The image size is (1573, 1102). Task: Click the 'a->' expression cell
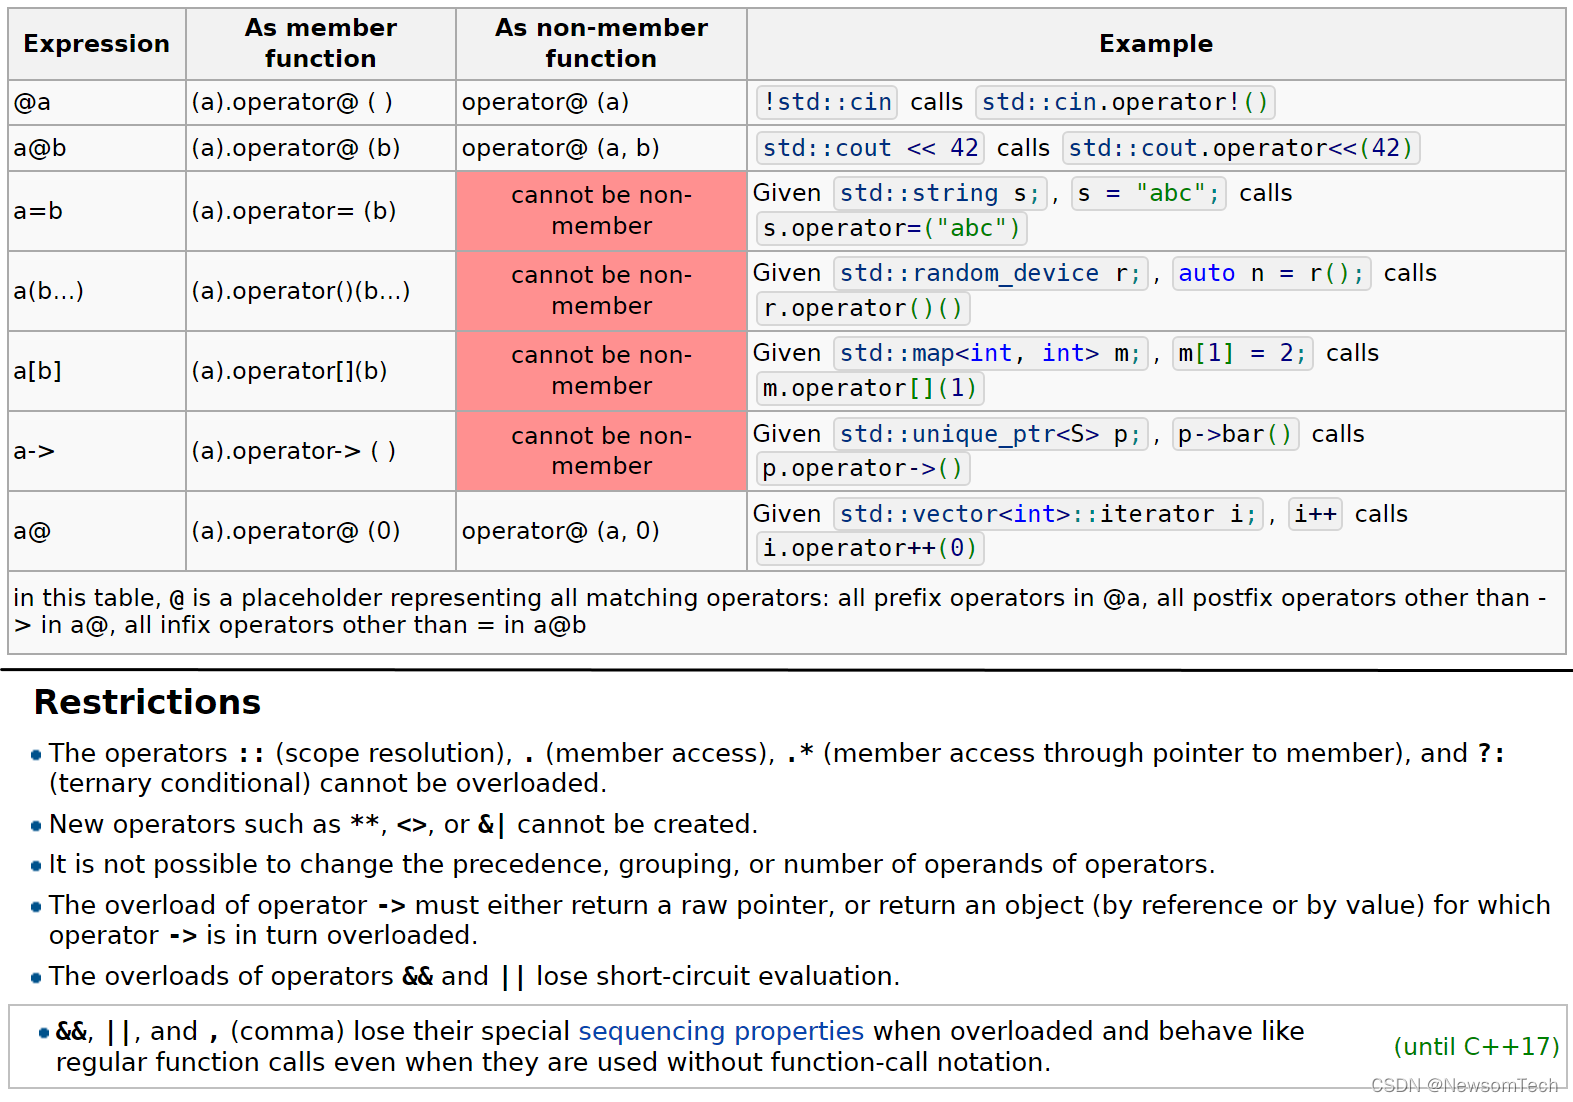pyautogui.click(x=97, y=451)
